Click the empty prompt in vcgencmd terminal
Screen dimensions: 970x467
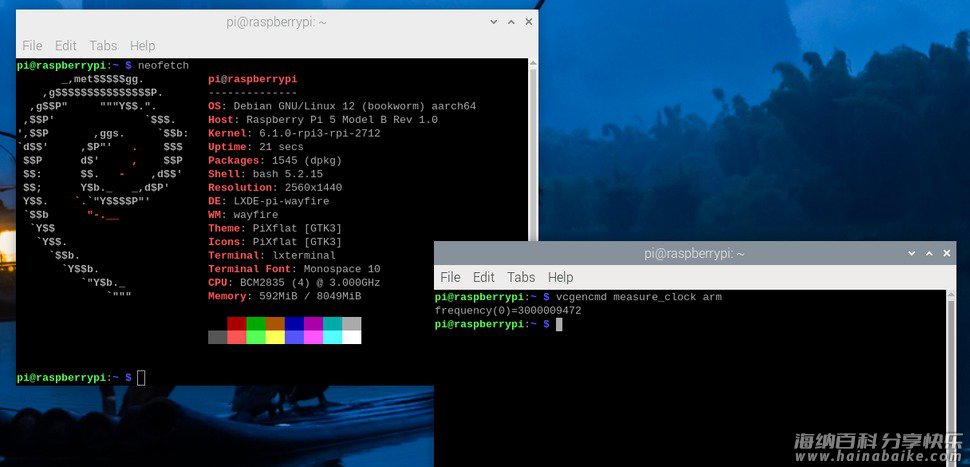pos(498,325)
